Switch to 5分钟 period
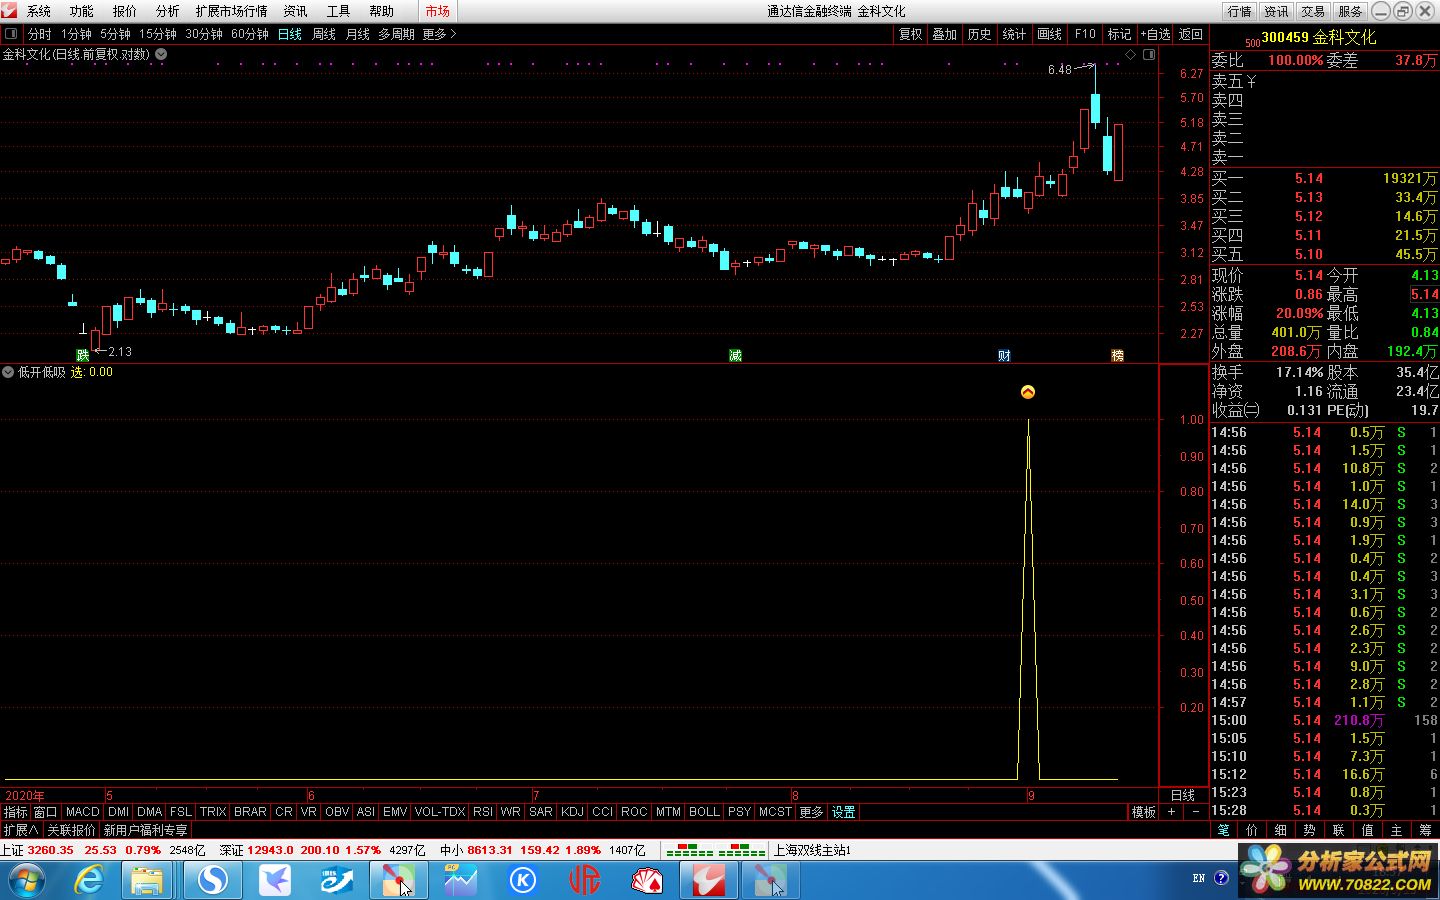The height and width of the screenshot is (900, 1440). click(115, 34)
